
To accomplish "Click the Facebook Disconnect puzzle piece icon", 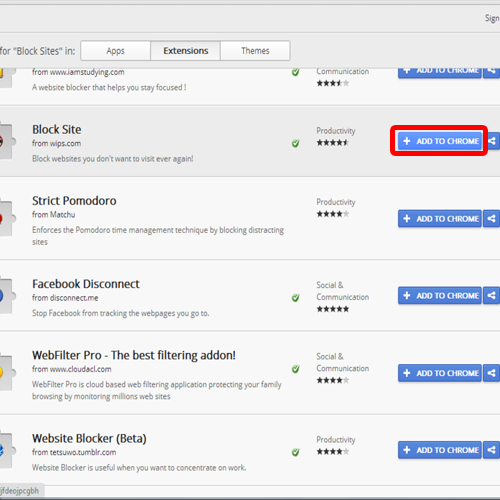I will tap(7, 295).
